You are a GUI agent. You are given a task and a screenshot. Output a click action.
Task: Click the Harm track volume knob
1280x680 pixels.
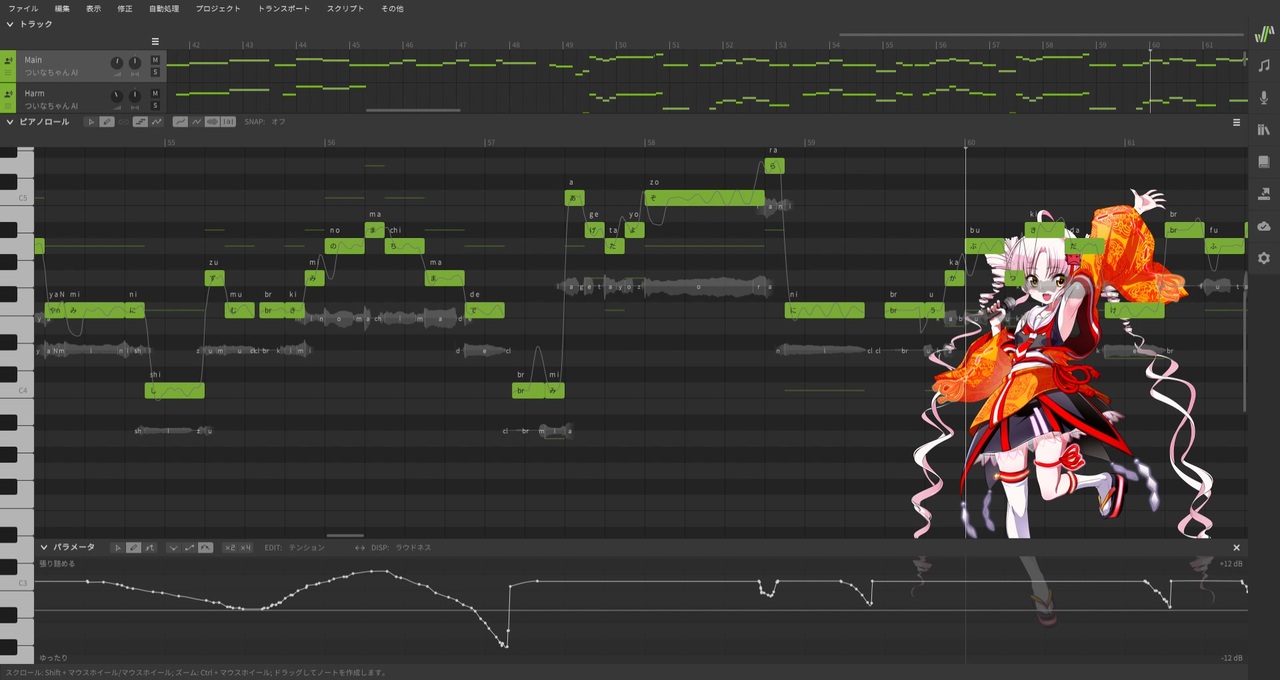(117, 96)
